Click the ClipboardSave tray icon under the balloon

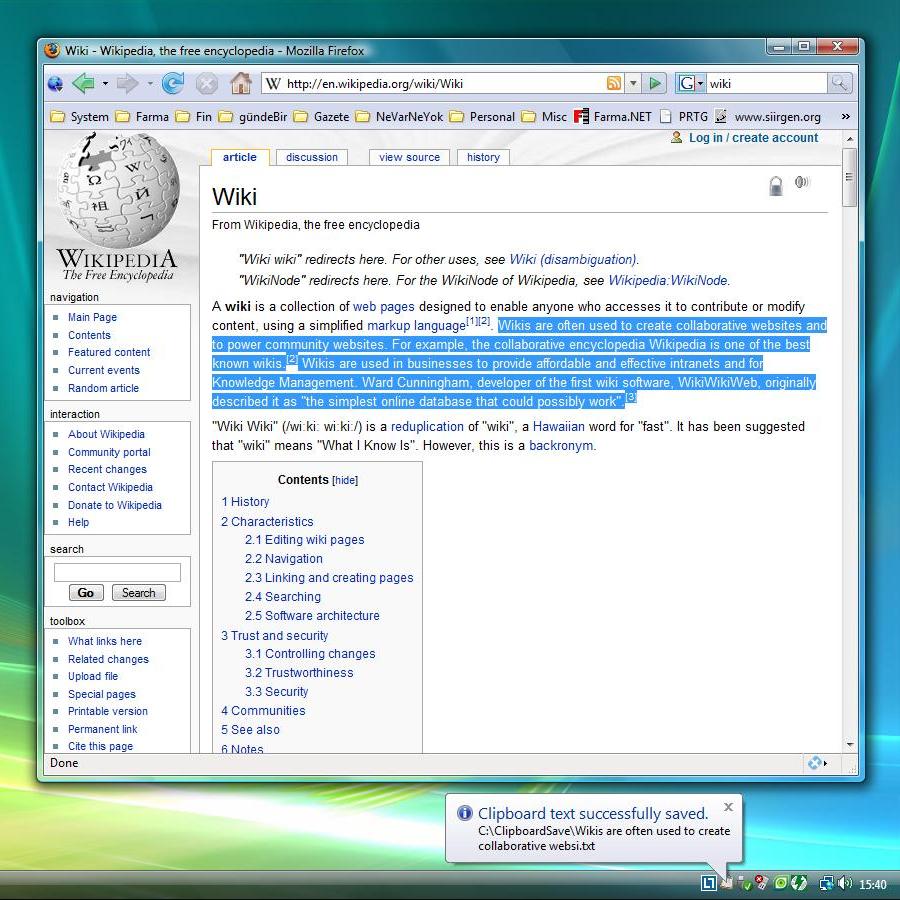point(727,883)
